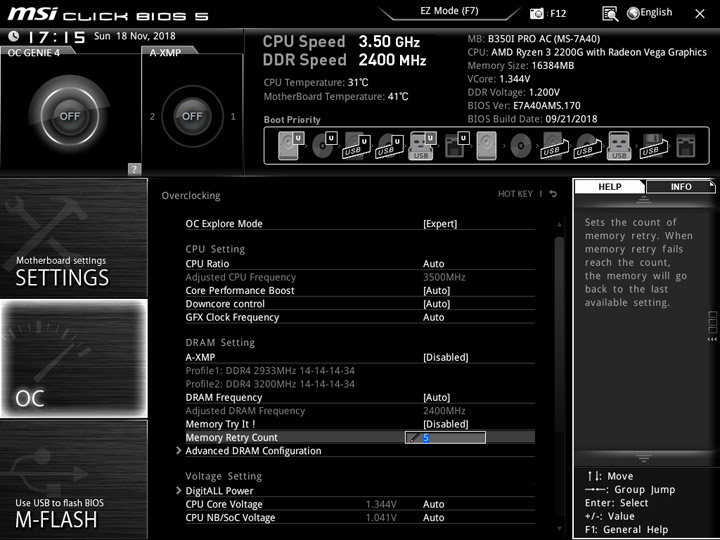Screen dimensions: 720x540
Task: Toggle the OC Genie 4 OFF button
Action: (69, 116)
